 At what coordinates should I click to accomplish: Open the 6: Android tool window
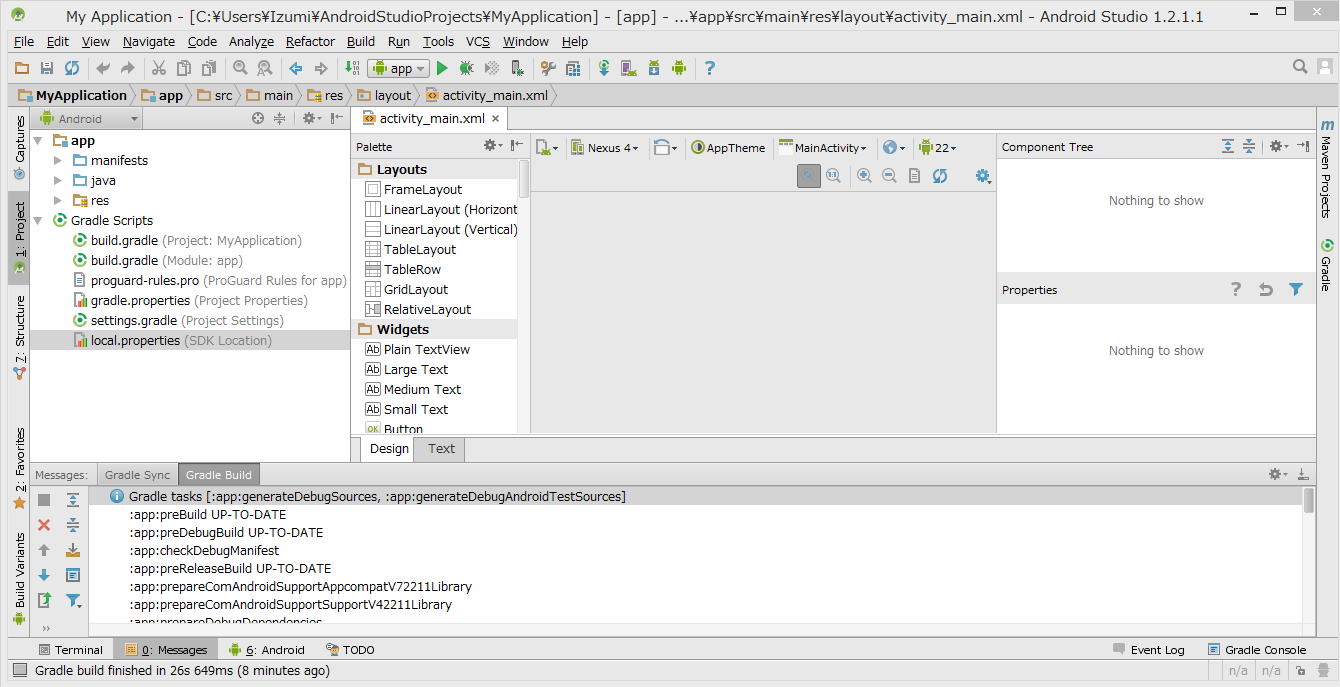pyautogui.click(x=266, y=650)
